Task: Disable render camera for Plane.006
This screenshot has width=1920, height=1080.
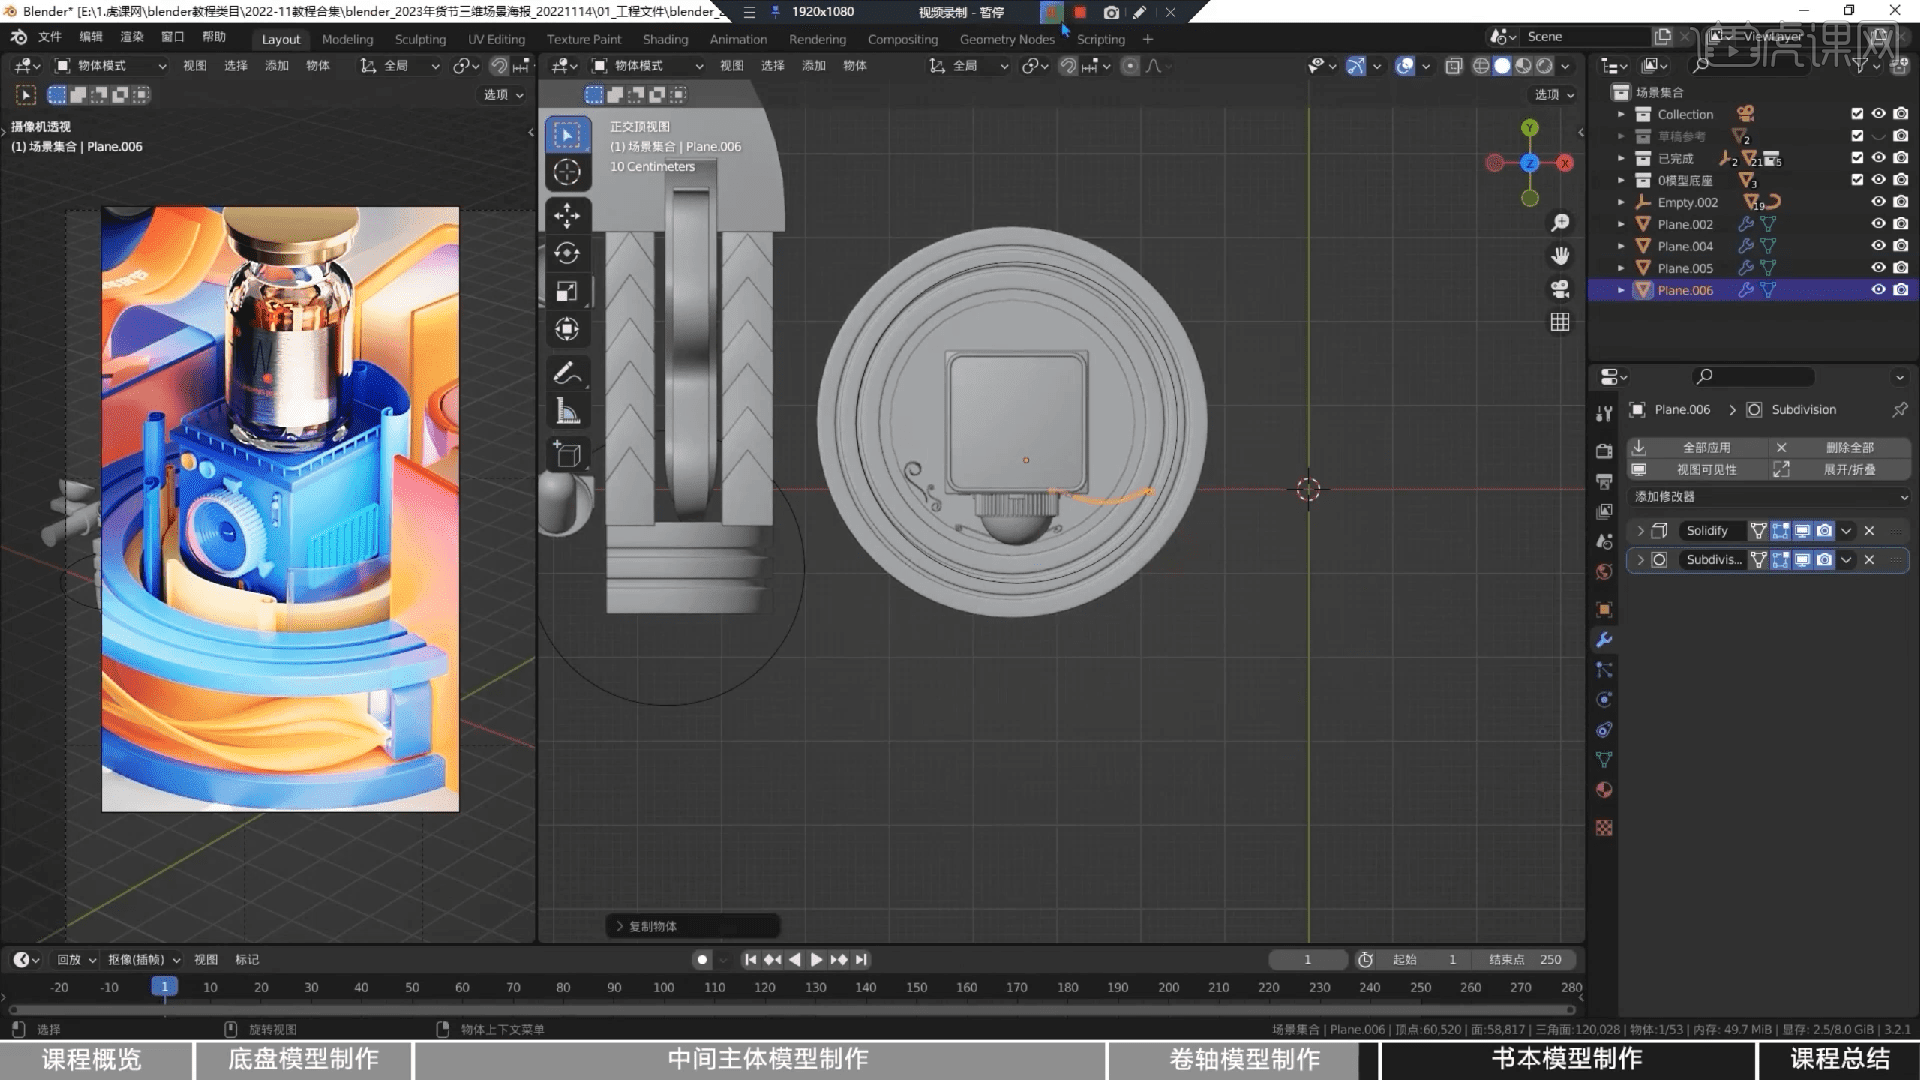Action: [1900, 290]
